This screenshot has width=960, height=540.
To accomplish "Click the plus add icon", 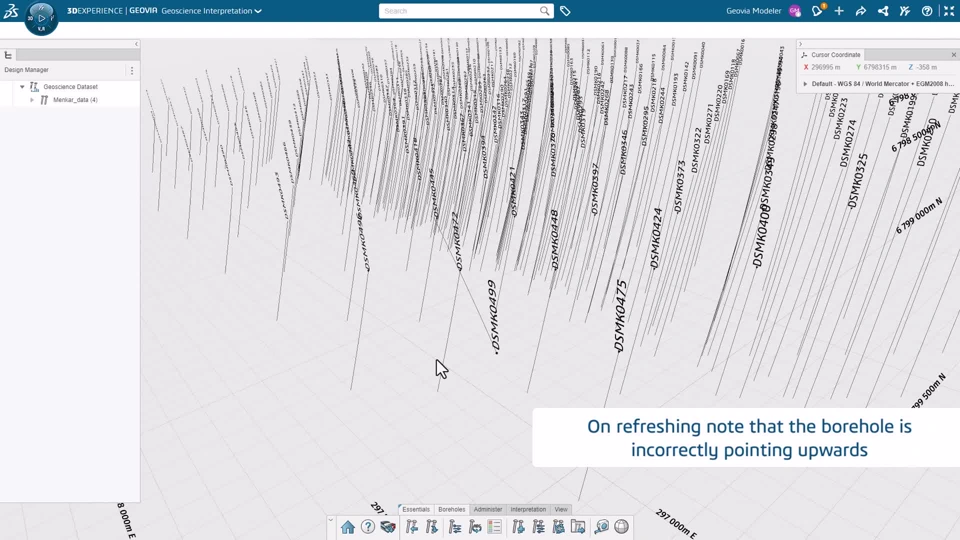I will [839, 11].
